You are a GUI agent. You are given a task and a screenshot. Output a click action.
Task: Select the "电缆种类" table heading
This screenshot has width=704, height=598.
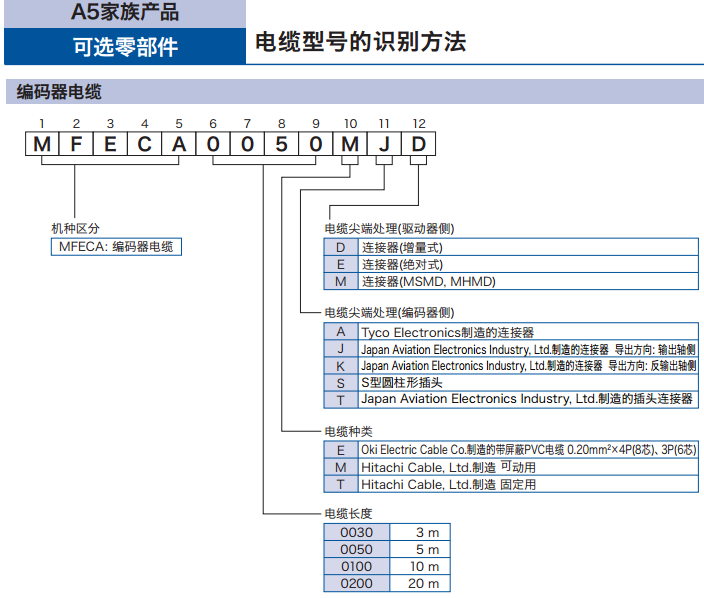pyautogui.click(x=348, y=431)
